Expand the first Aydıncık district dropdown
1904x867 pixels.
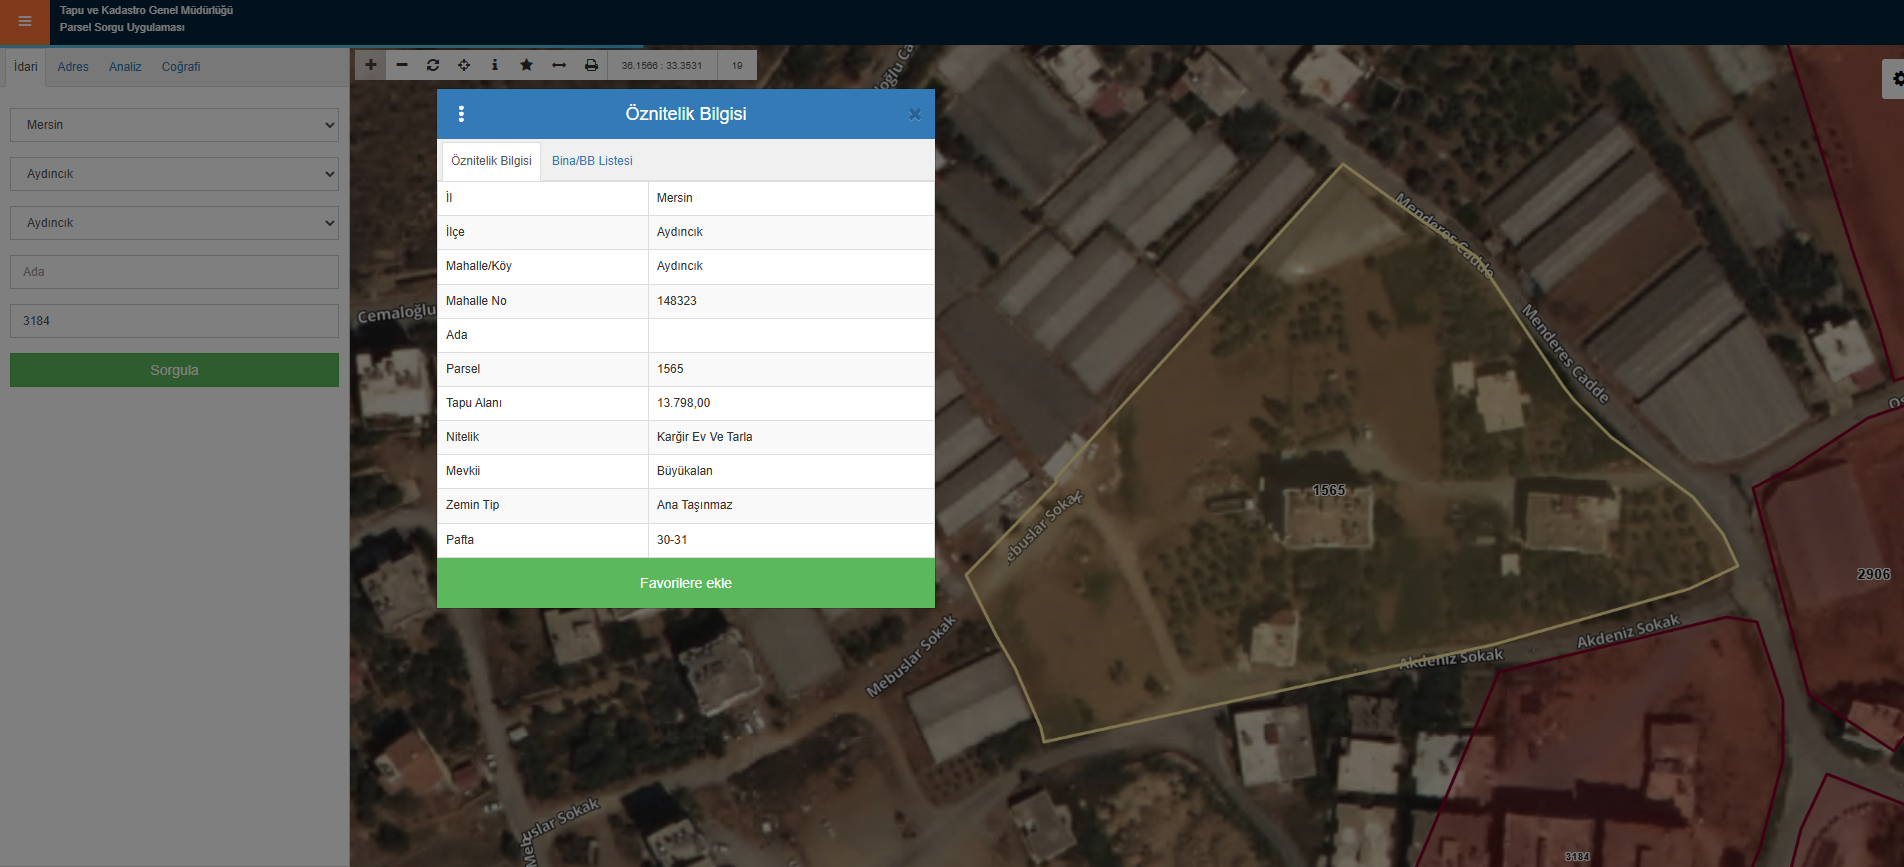click(x=174, y=174)
